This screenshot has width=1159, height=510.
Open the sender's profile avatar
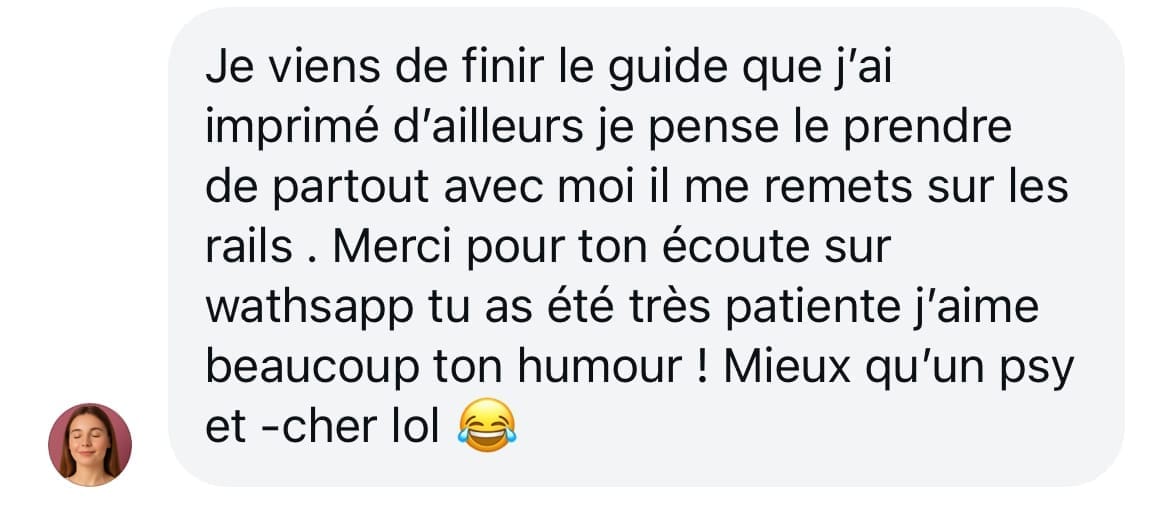(90, 444)
